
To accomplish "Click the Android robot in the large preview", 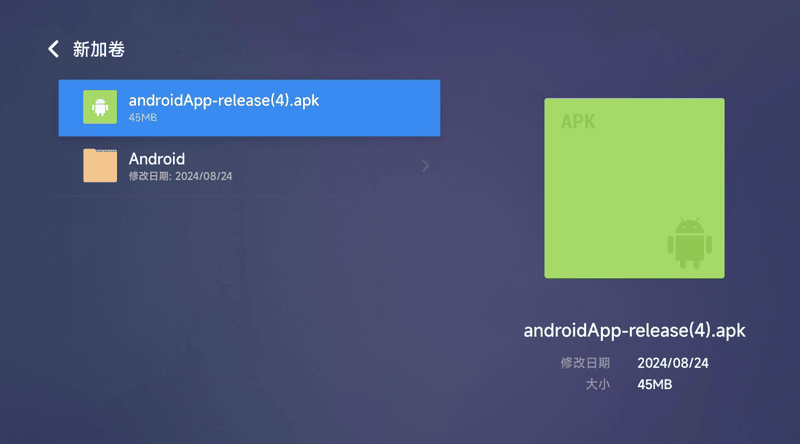I will pyautogui.click(x=687, y=243).
